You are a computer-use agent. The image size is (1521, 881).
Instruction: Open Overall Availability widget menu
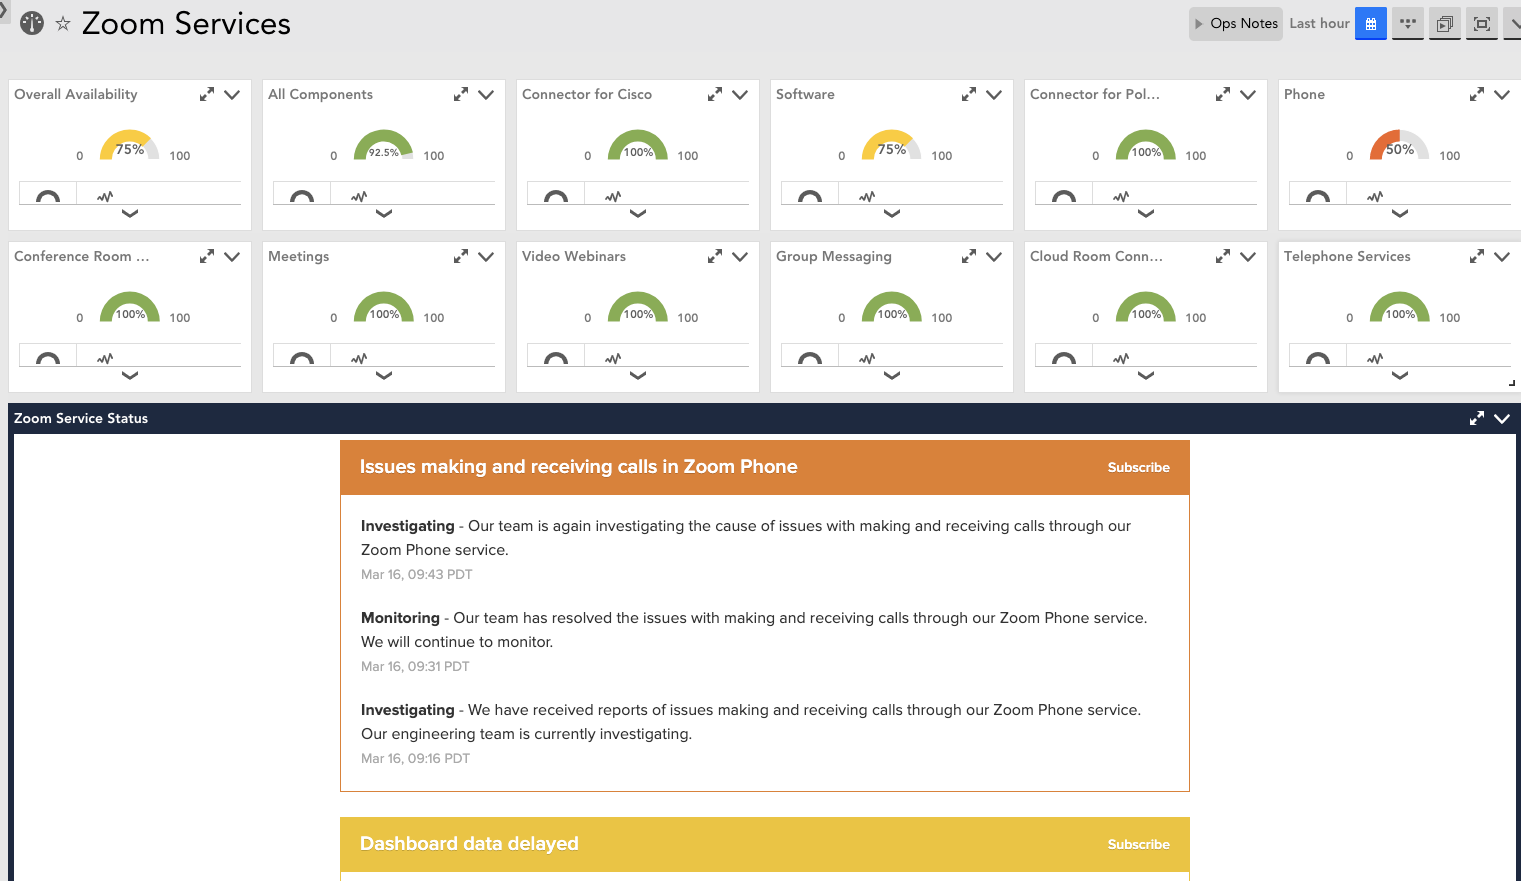(232, 94)
